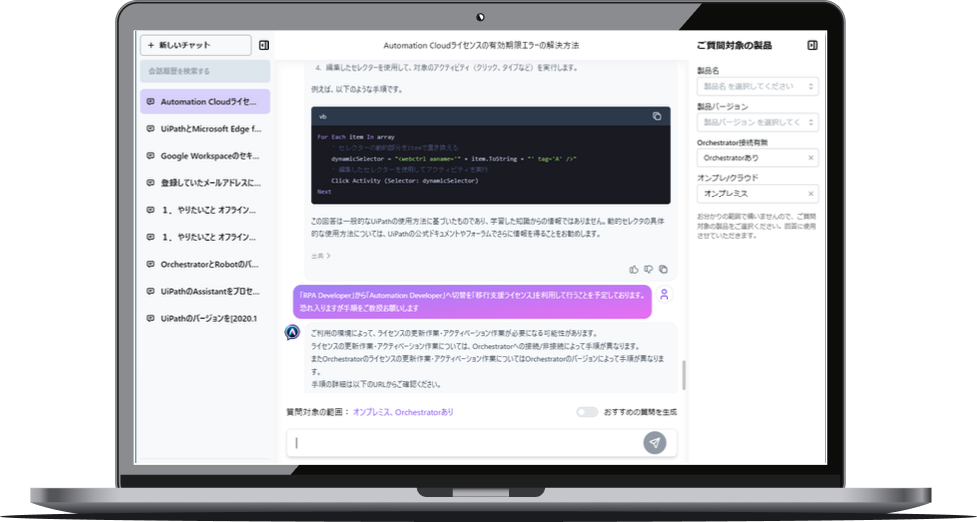Screen dimensions: 977x522
Task: Click chat icon beside UiPathとMicrosoft Edge entry
Action: point(150,129)
